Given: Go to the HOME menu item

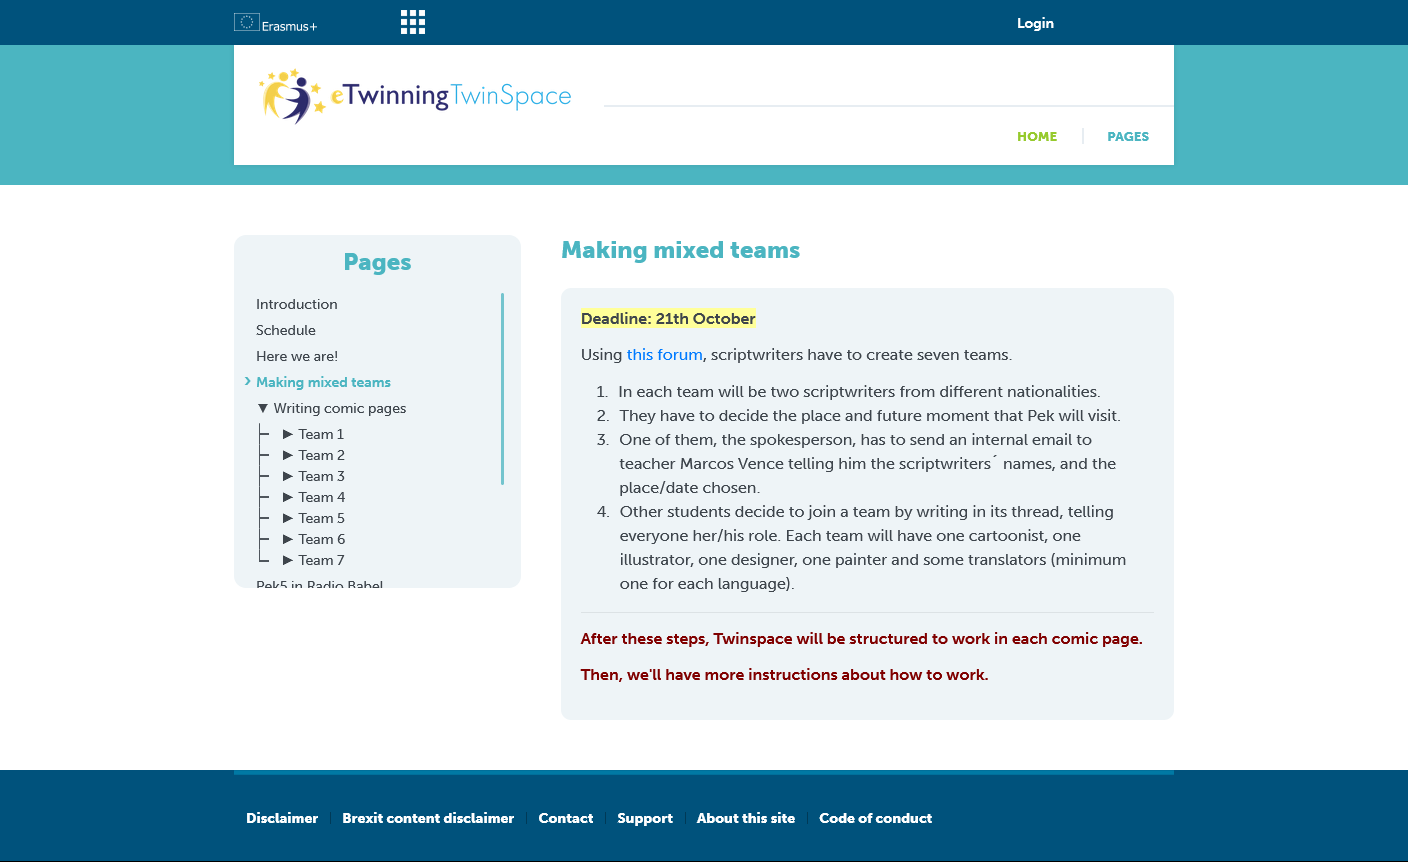Looking at the screenshot, I should (1037, 137).
